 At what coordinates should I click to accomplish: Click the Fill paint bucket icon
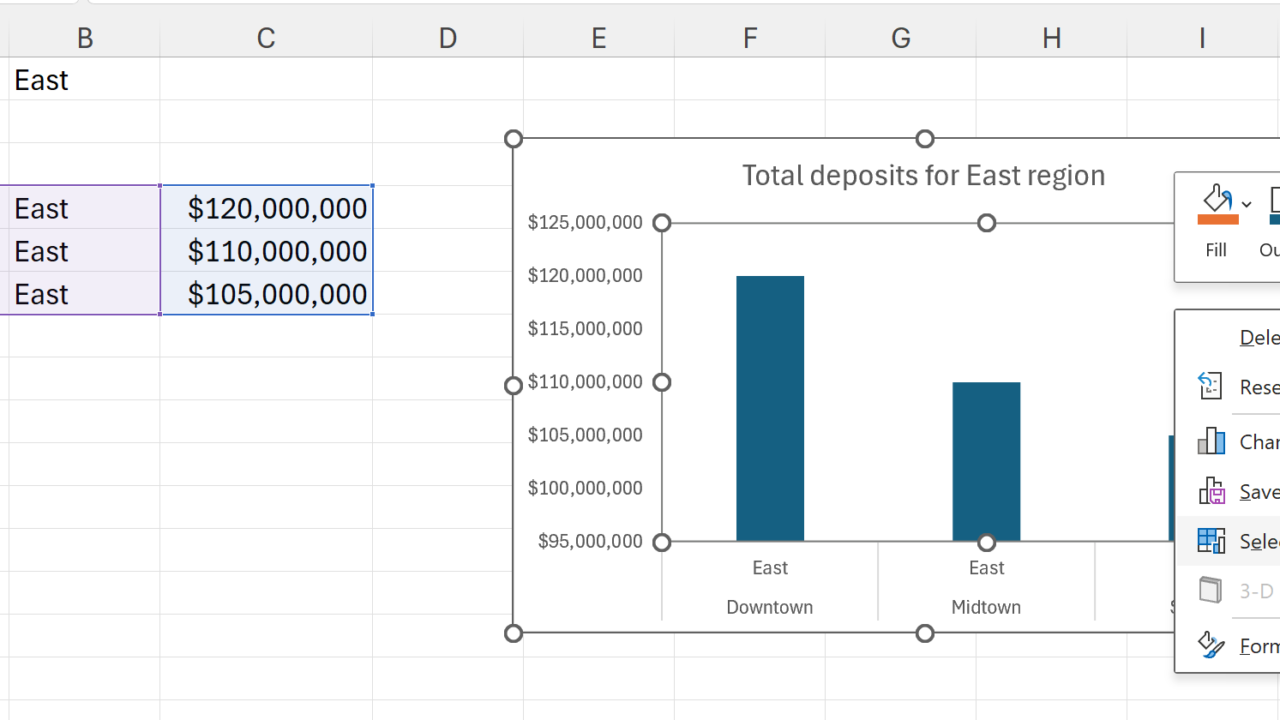pos(1216,198)
